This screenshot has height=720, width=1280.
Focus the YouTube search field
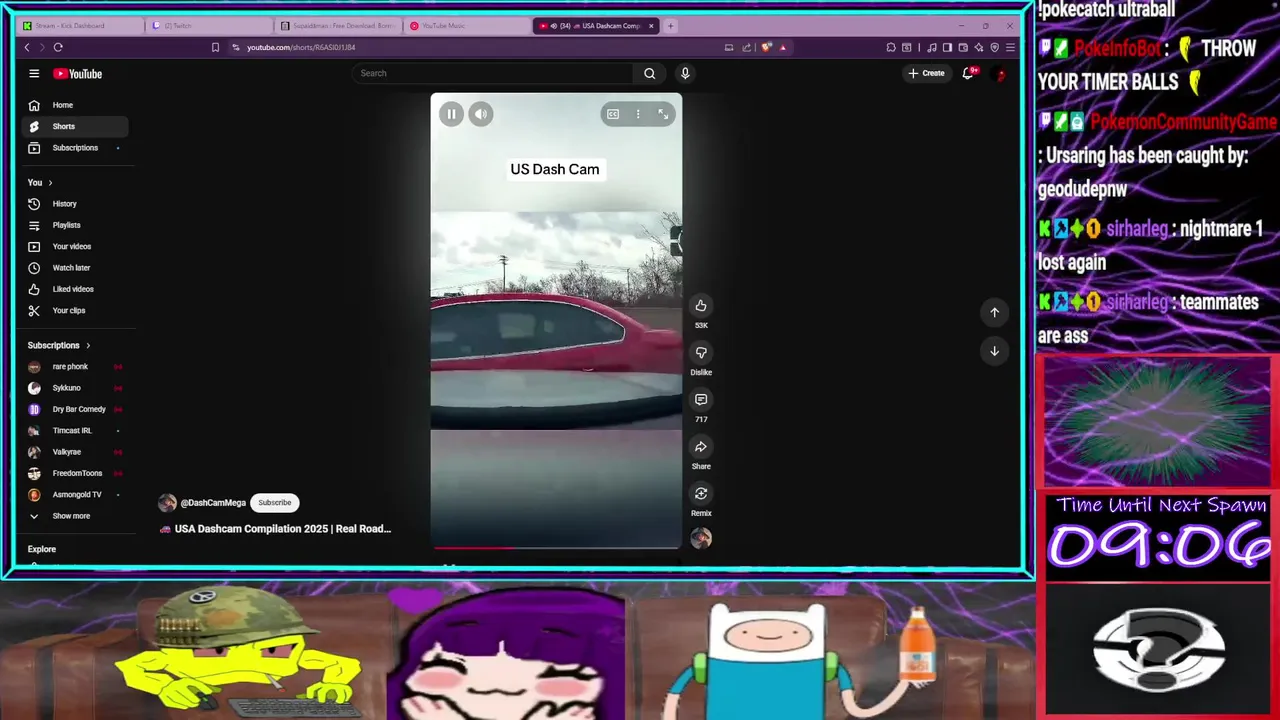click(495, 73)
